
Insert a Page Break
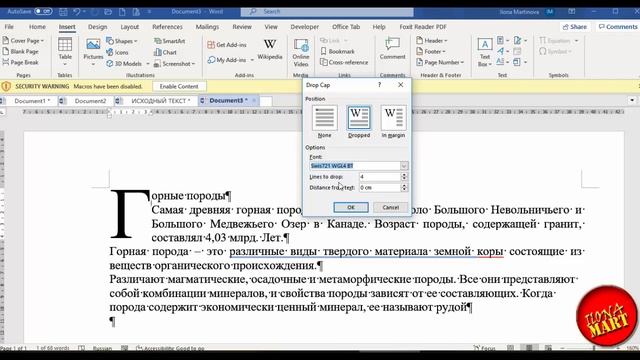click(x=20, y=62)
